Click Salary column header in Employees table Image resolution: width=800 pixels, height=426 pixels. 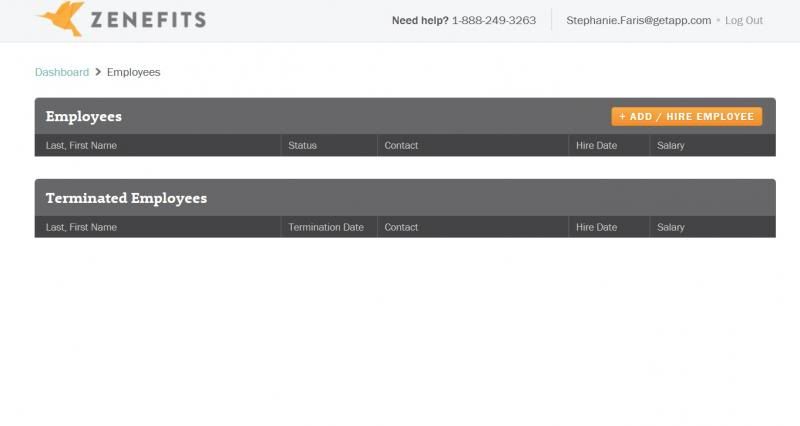tap(670, 145)
